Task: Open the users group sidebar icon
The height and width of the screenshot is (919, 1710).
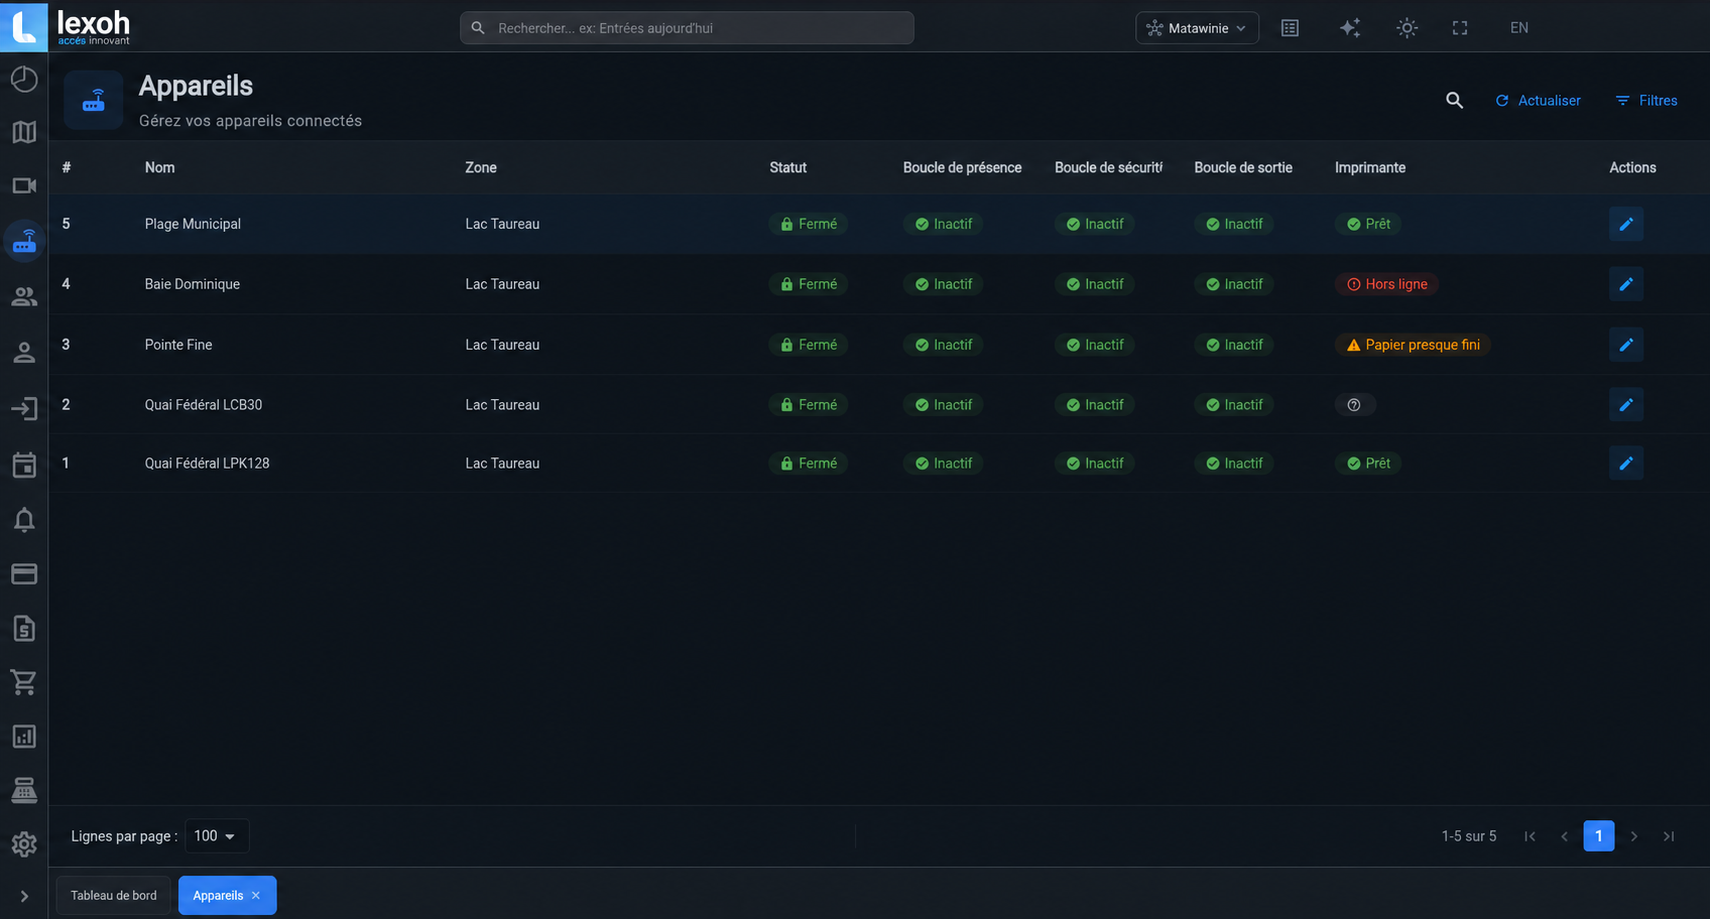Action: coord(24,297)
